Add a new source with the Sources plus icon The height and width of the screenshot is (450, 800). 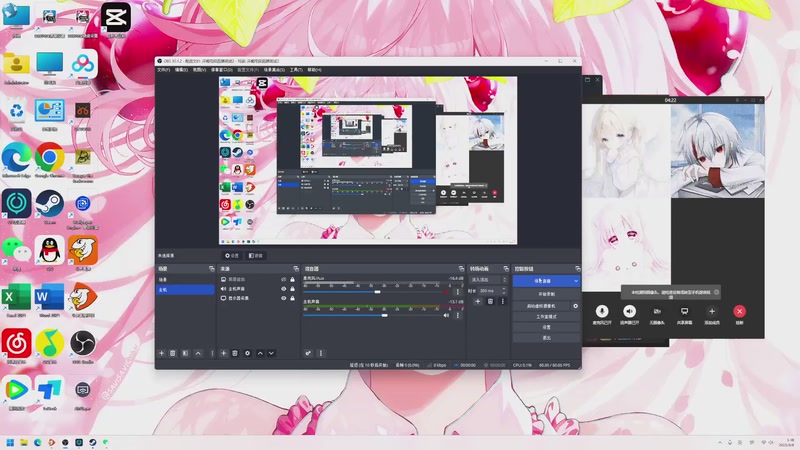tap(223, 353)
